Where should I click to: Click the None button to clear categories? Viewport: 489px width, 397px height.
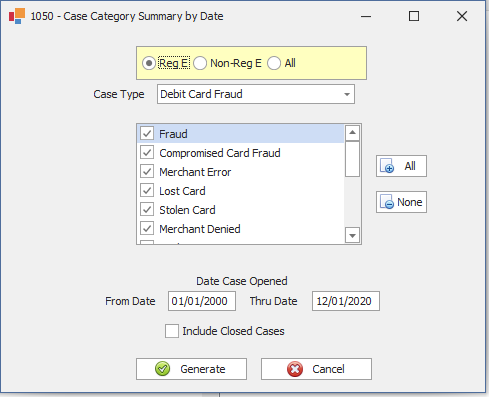coord(401,202)
